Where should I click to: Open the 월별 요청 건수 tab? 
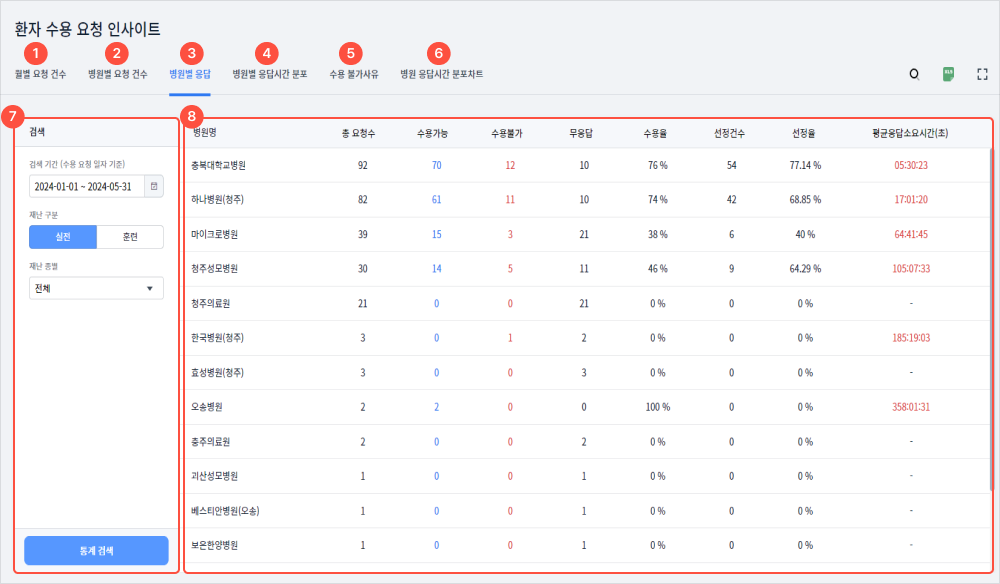(x=39, y=74)
